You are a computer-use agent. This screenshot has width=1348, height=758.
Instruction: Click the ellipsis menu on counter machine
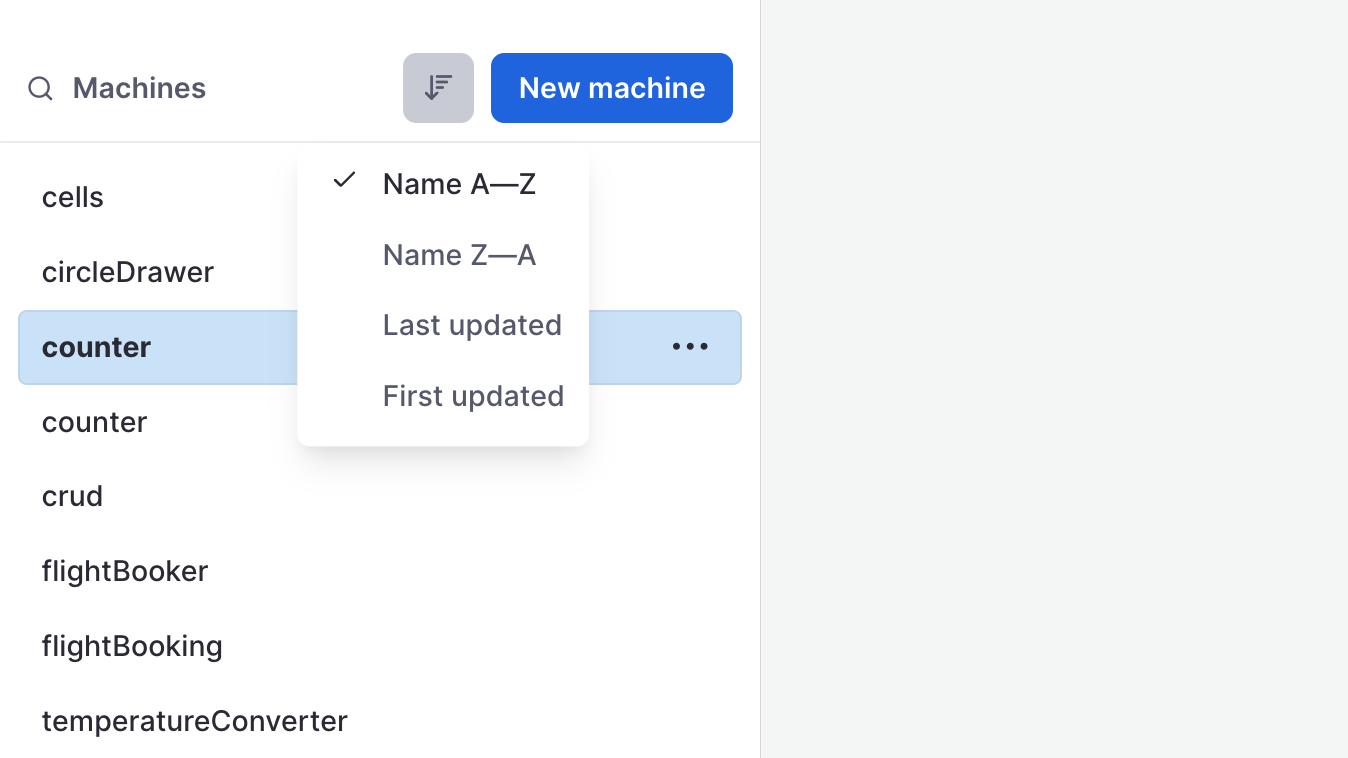pyautogui.click(x=691, y=347)
